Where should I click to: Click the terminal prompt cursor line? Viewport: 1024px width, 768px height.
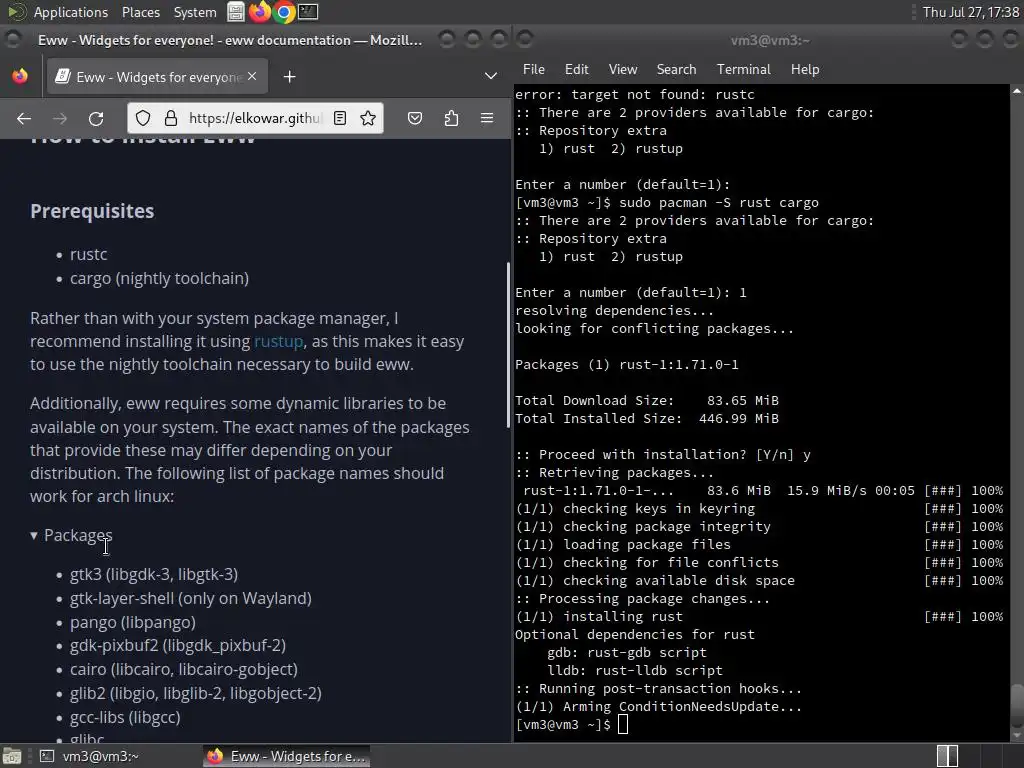pyautogui.click(x=571, y=725)
